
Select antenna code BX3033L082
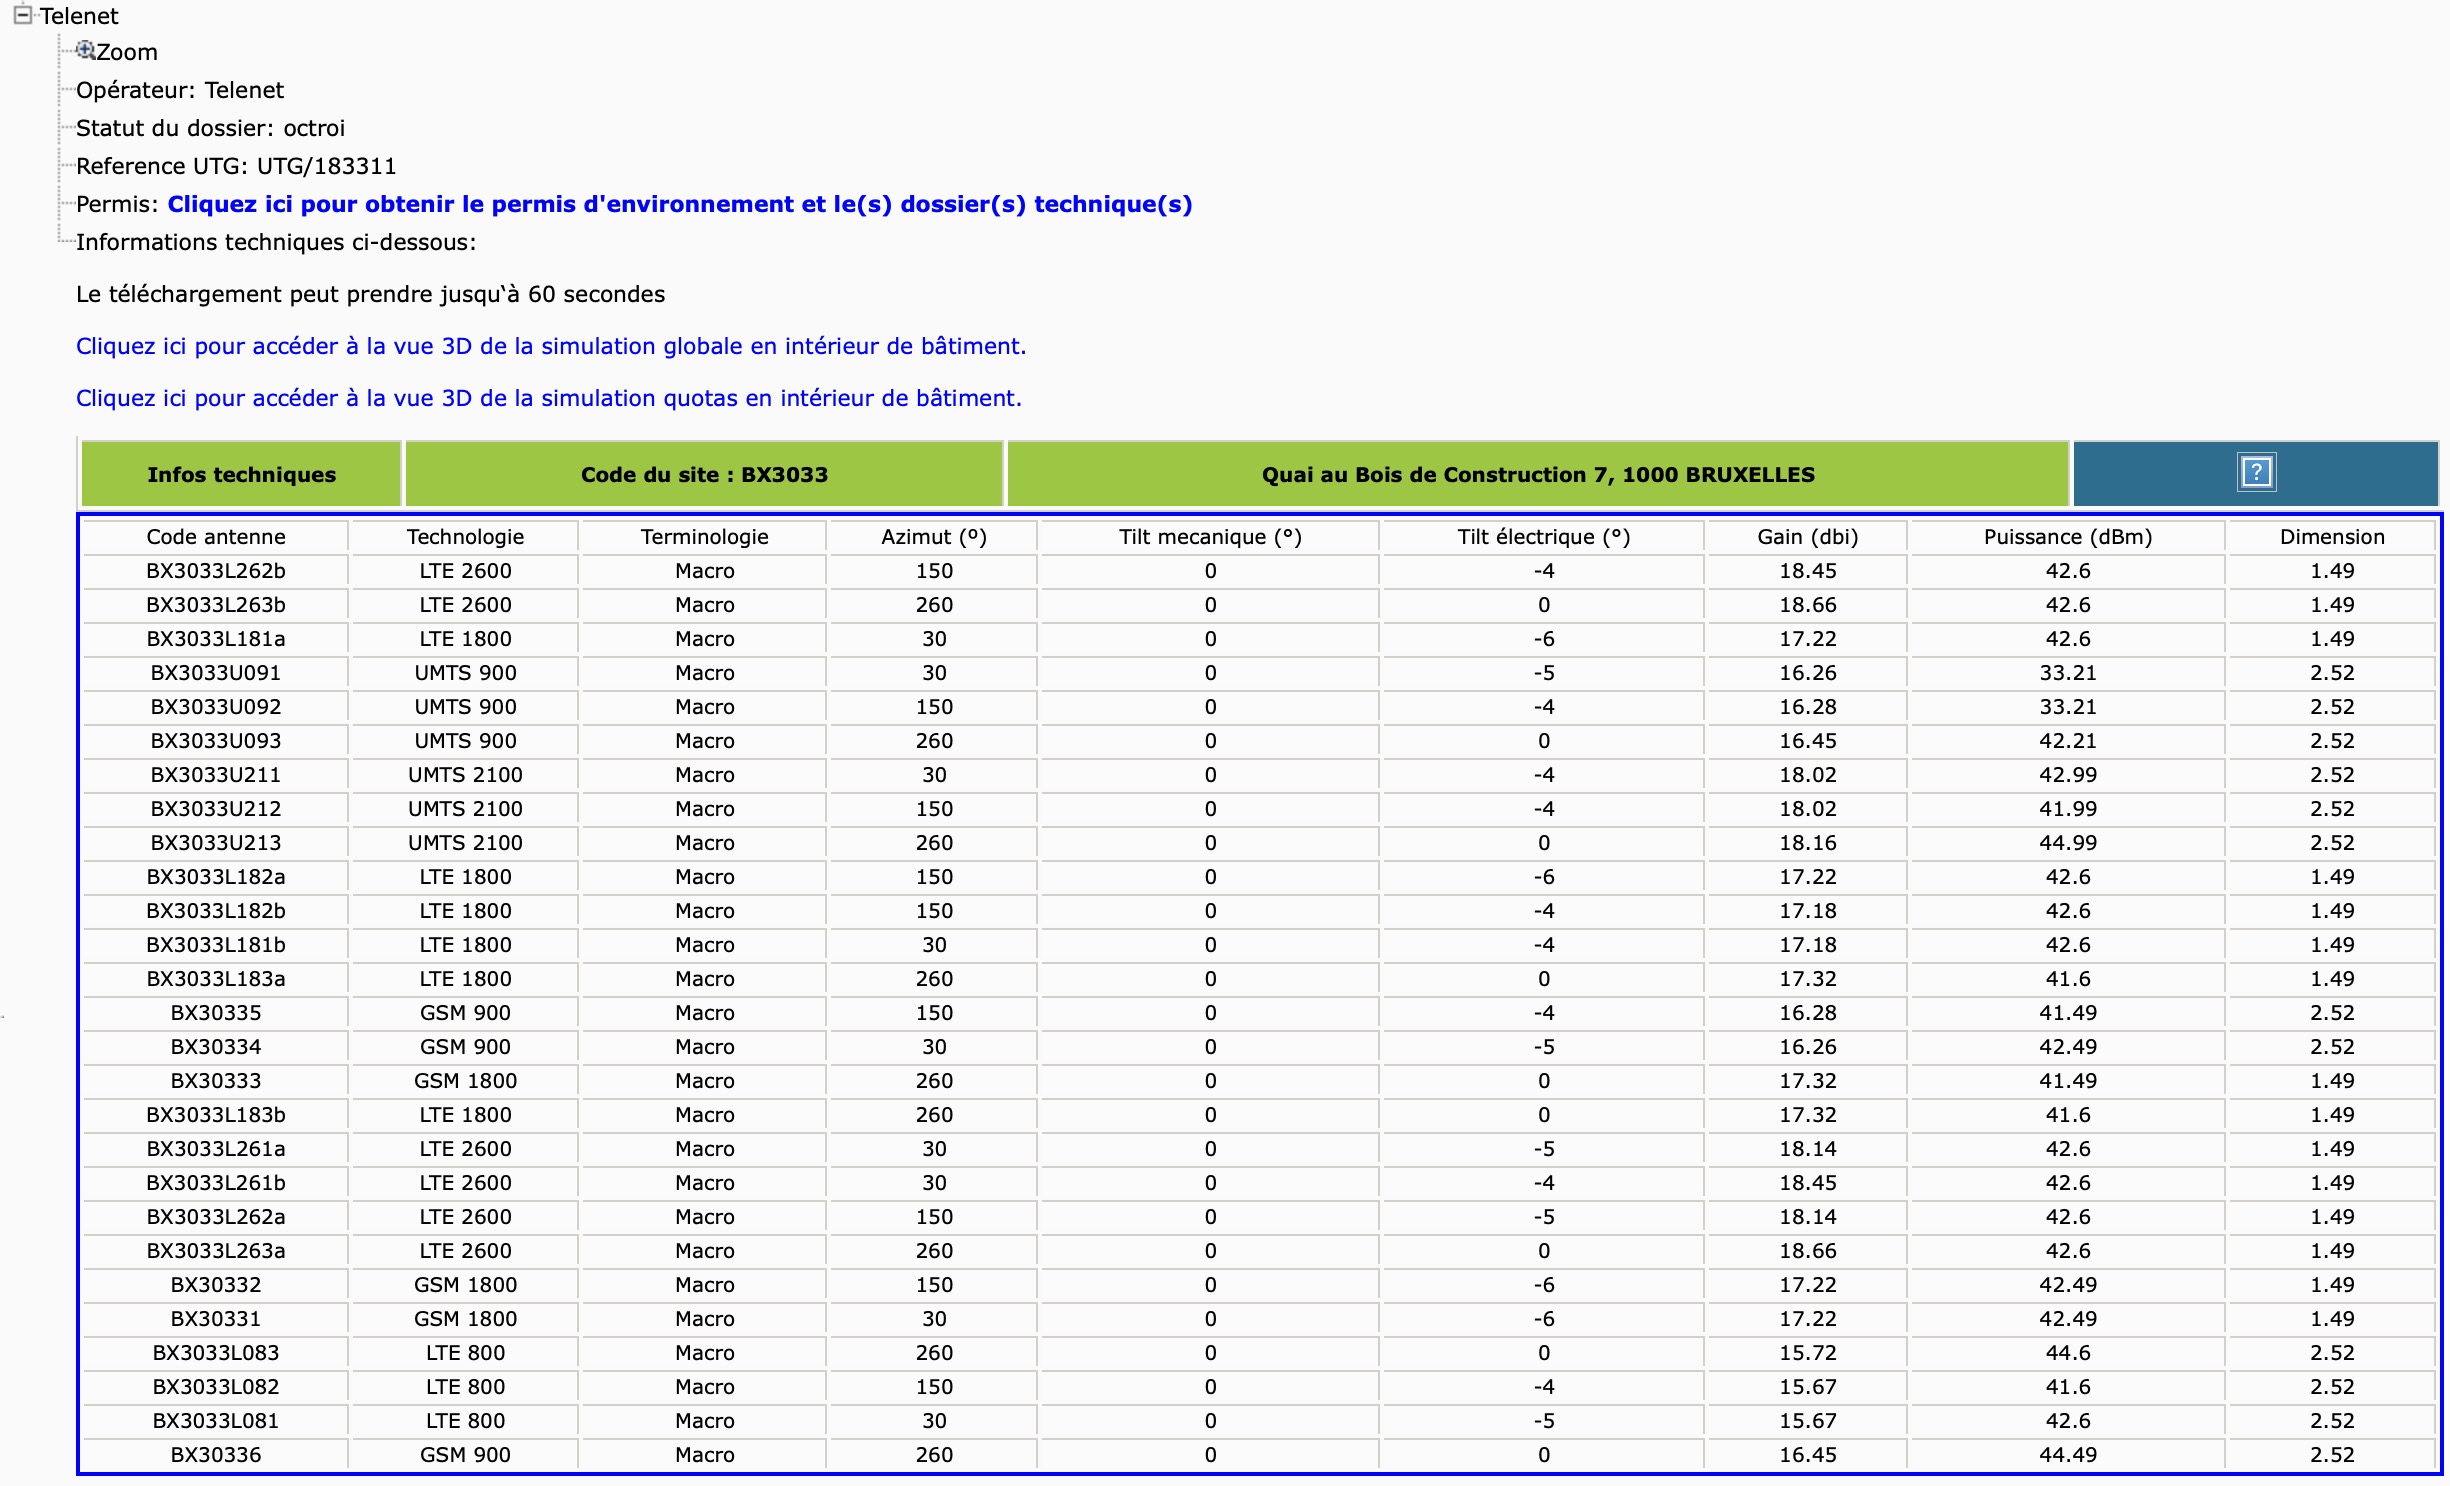point(216,1387)
